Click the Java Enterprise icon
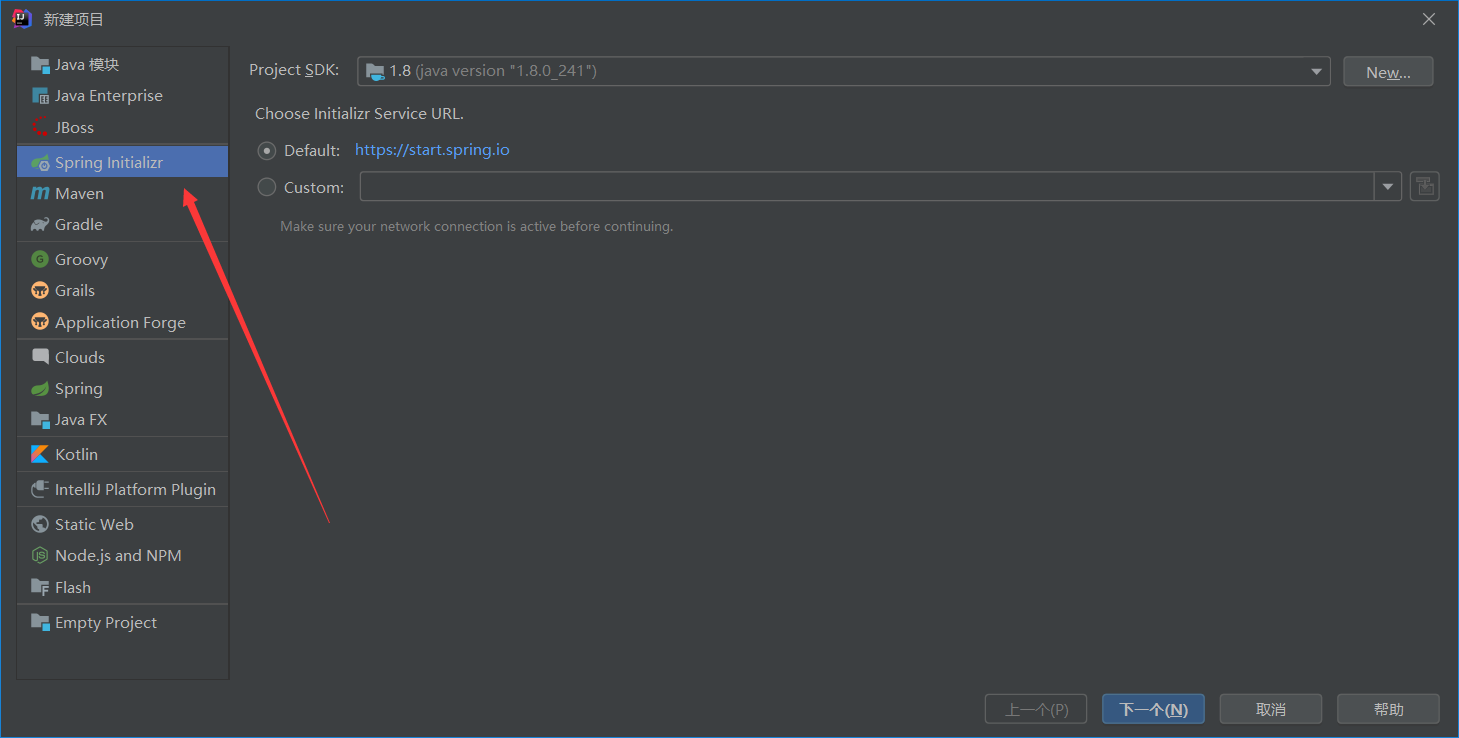The width and height of the screenshot is (1459, 738). pyautogui.click(x=40, y=96)
